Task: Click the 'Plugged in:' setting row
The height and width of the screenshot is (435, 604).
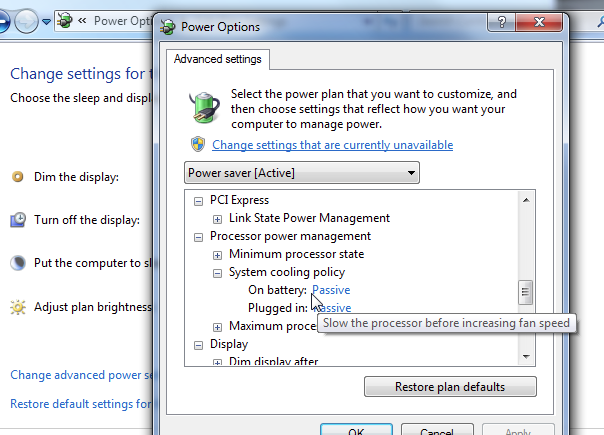Action: point(299,308)
